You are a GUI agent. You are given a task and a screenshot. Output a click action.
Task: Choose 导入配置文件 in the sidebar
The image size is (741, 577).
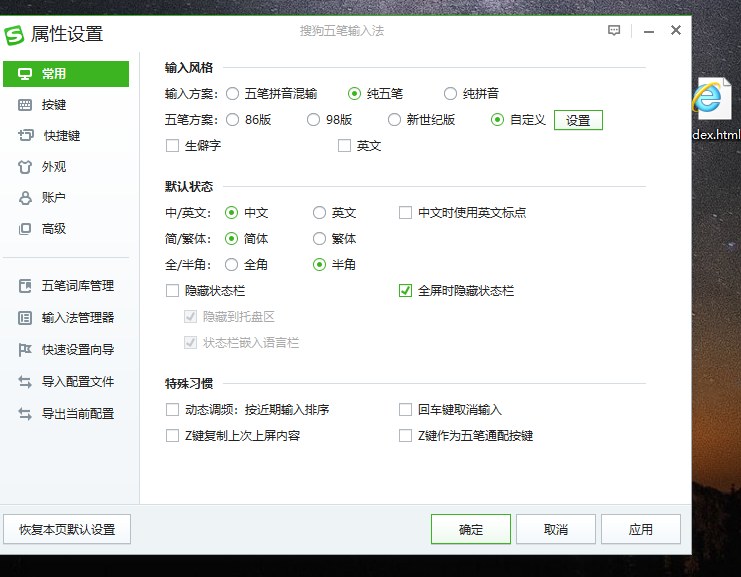pyautogui.click(x=66, y=382)
